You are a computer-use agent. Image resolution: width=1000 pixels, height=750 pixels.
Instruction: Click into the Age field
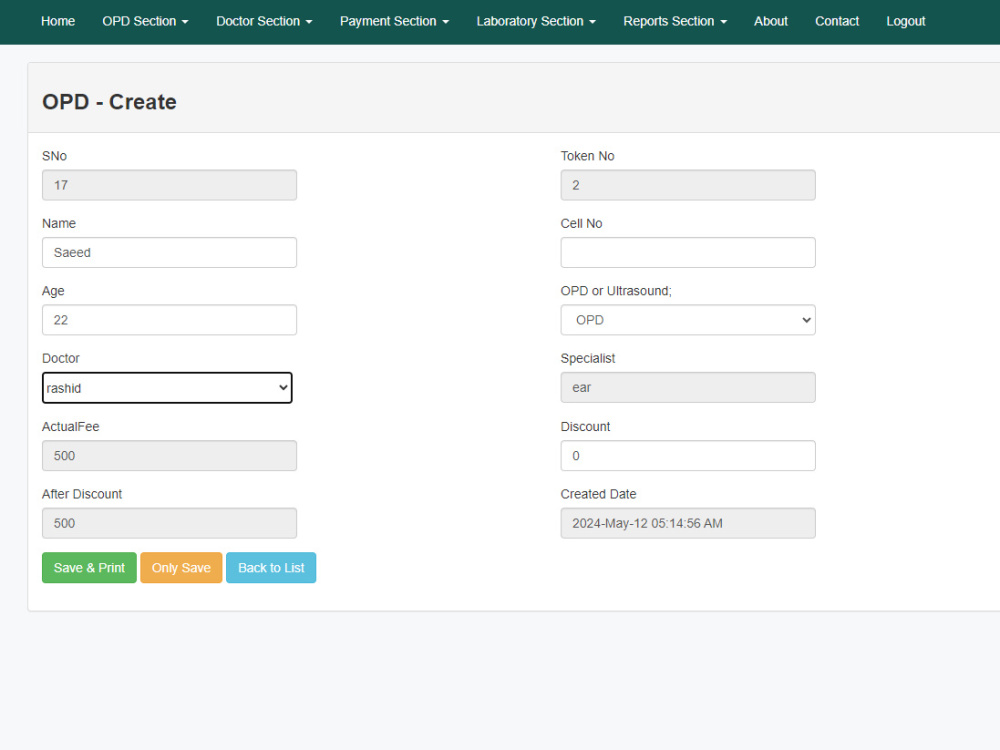pyautogui.click(x=168, y=319)
